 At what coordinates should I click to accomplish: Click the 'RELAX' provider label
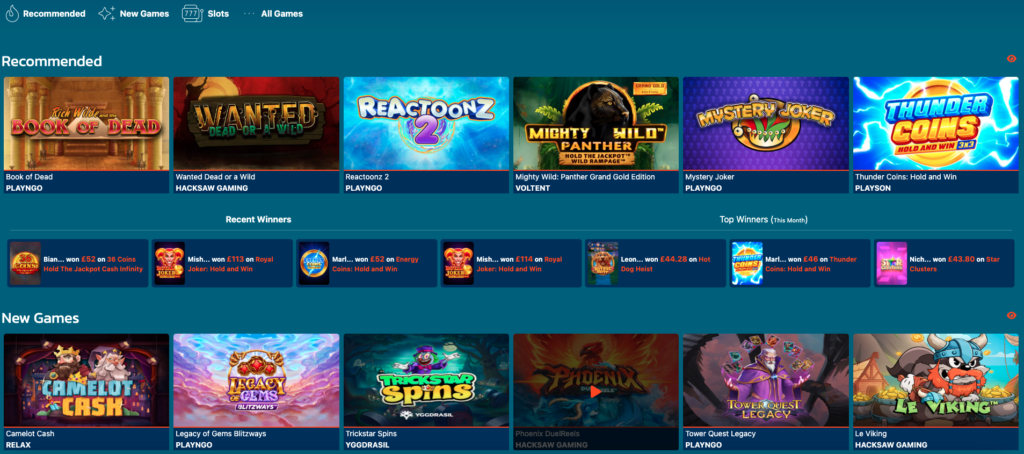coord(18,445)
